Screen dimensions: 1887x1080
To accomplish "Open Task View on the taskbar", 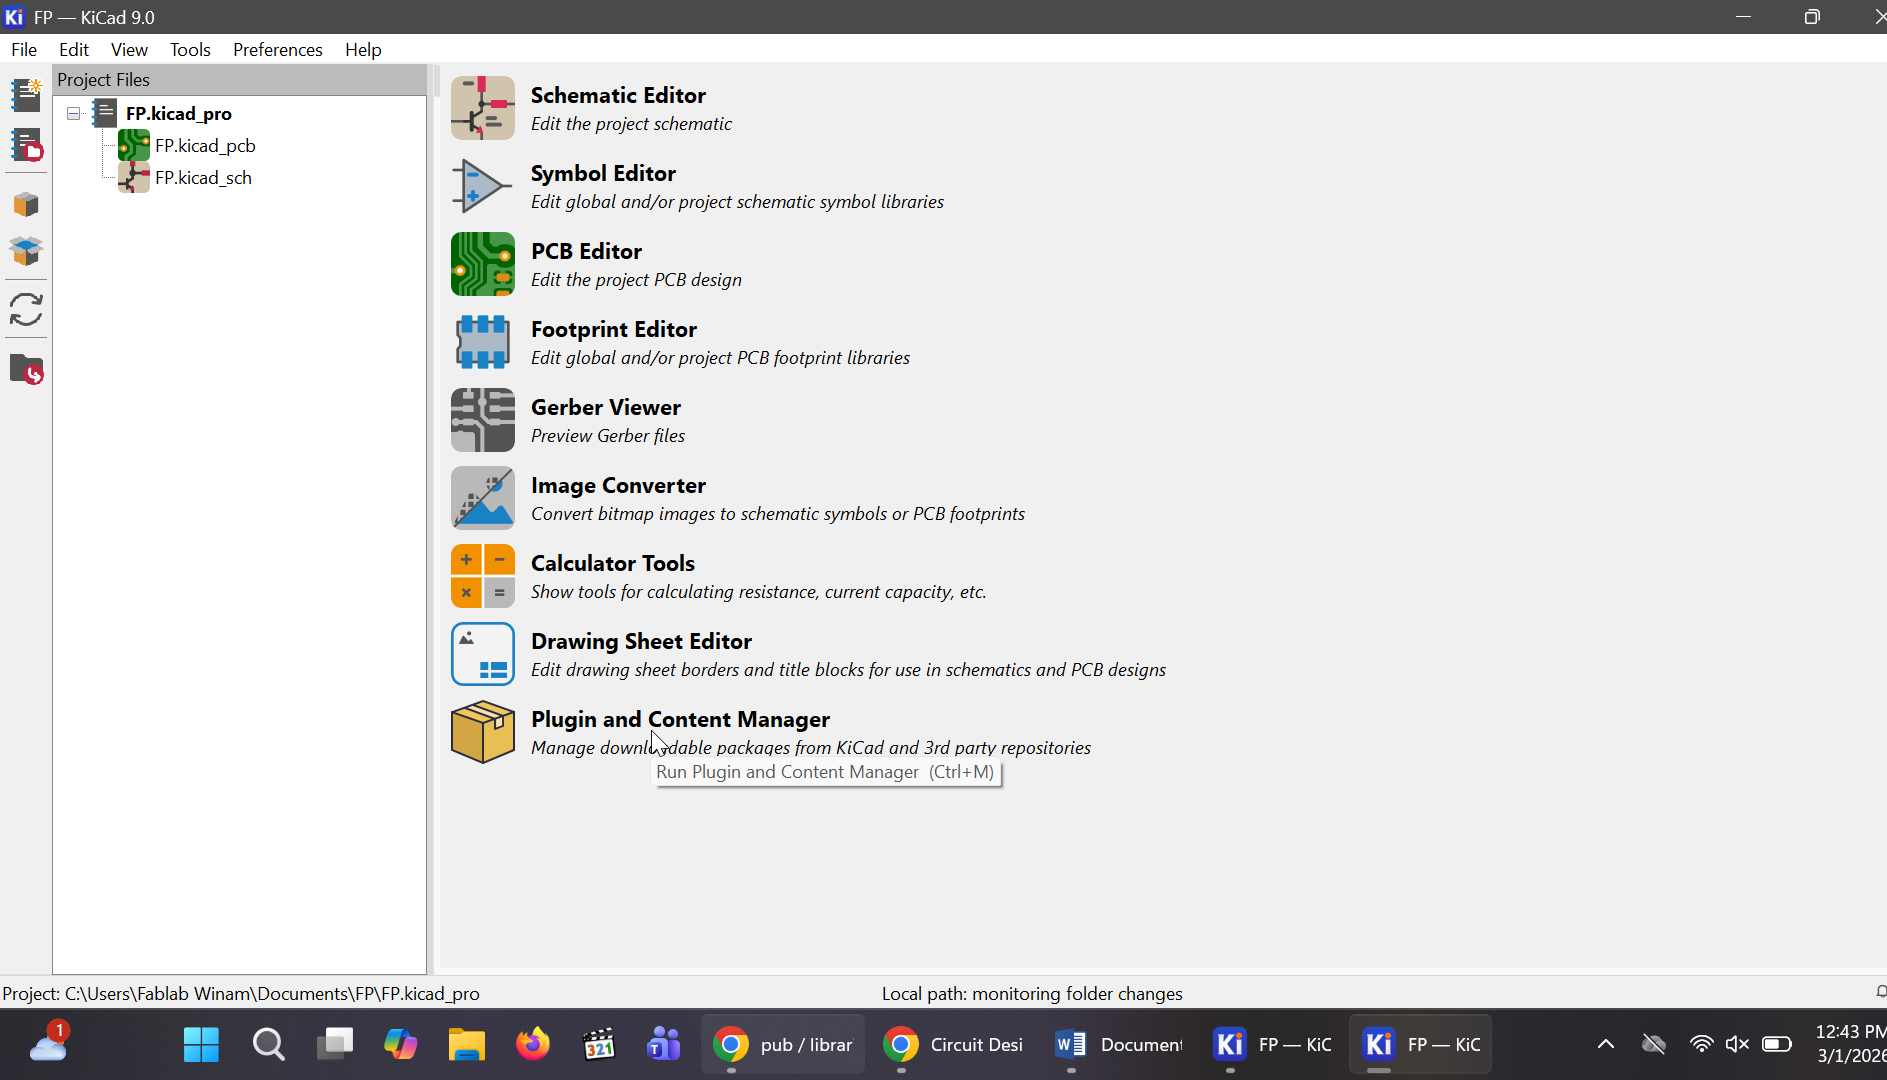I will tap(335, 1045).
